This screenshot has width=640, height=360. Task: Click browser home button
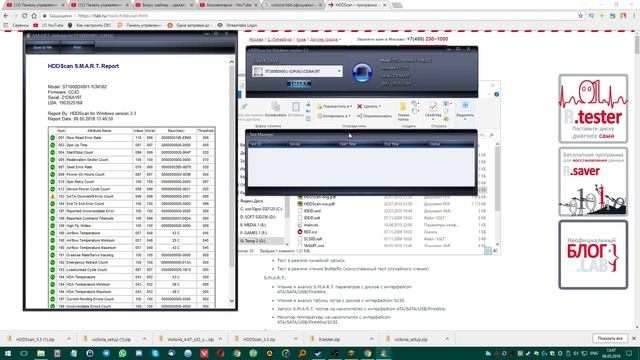click(34, 16)
